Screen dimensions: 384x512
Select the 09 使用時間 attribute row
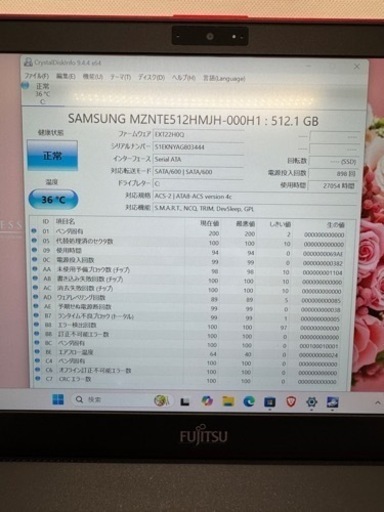(188, 251)
